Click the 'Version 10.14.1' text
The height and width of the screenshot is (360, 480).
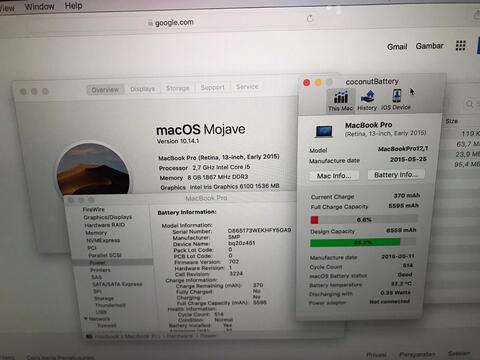tap(178, 141)
